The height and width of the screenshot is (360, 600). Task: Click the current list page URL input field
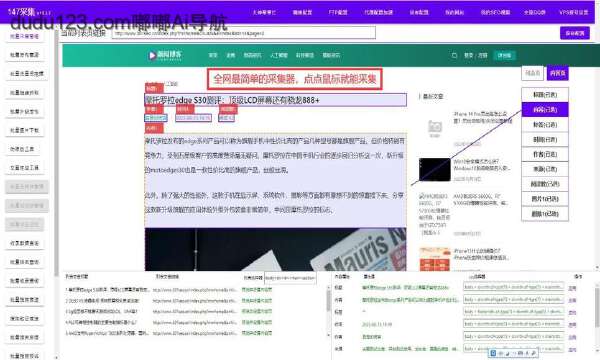244,33
